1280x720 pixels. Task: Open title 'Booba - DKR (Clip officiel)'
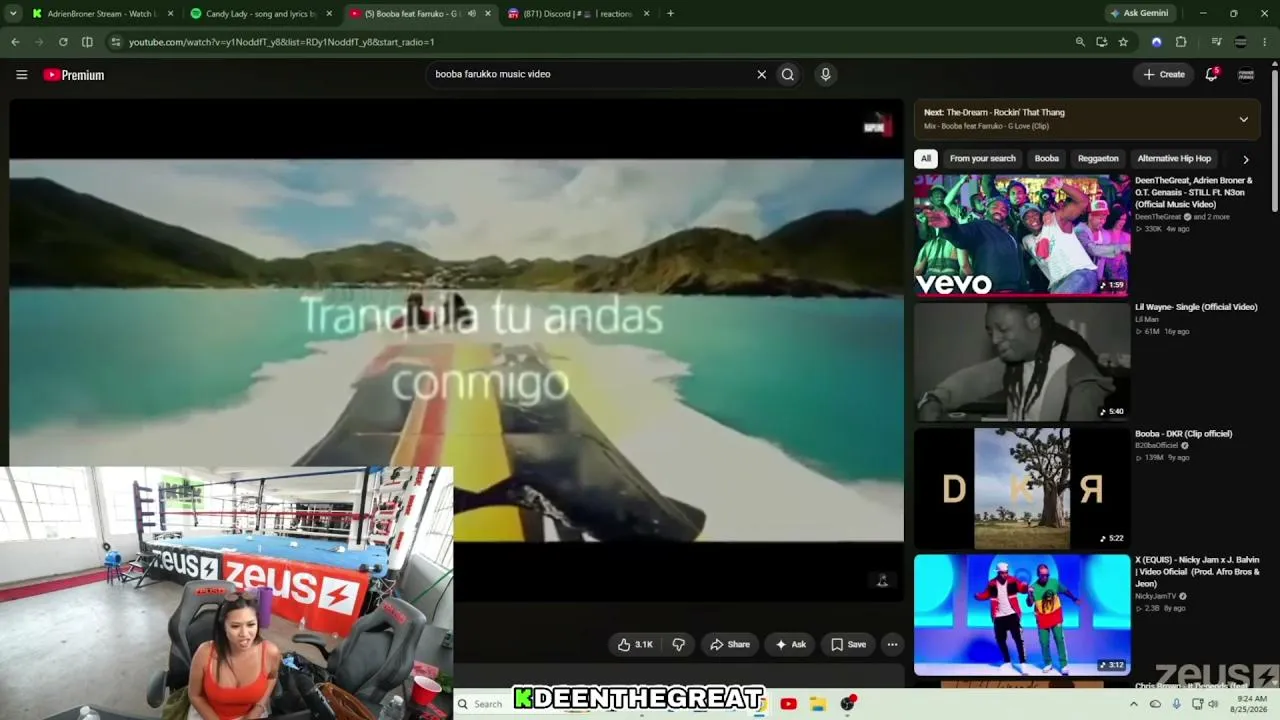(1183, 434)
